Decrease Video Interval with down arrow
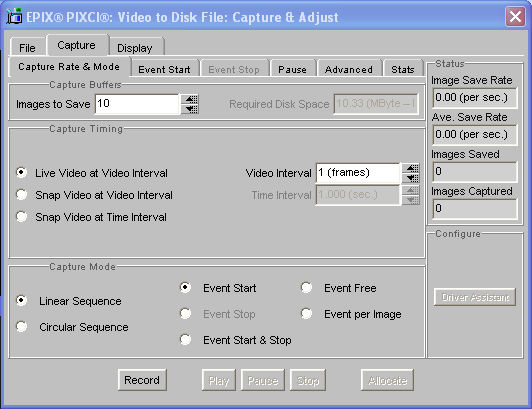The width and height of the screenshot is (532, 409). pos(411,178)
